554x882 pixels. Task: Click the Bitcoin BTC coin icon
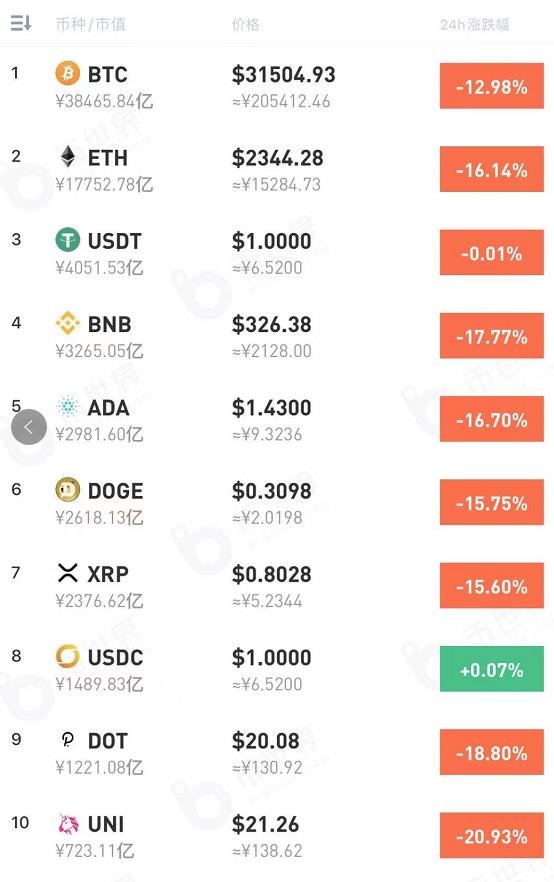pyautogui.click(x=67, y=73)
